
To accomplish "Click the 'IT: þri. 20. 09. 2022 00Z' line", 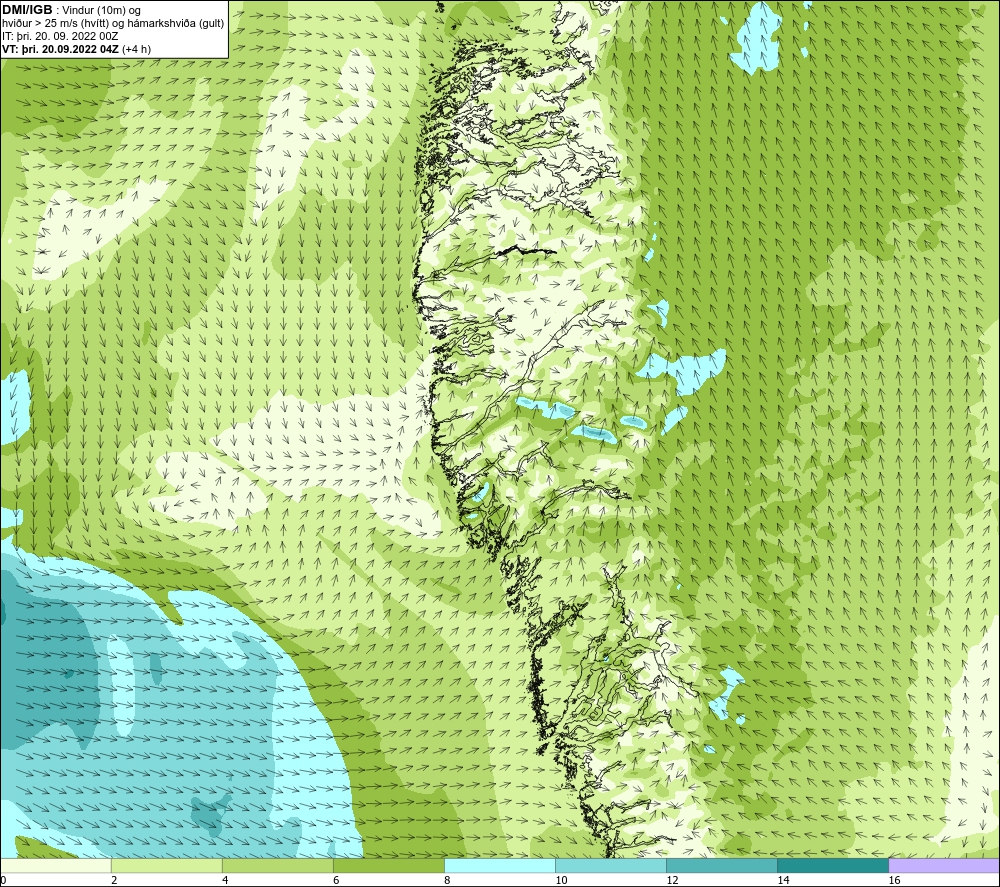I will 60,36.
